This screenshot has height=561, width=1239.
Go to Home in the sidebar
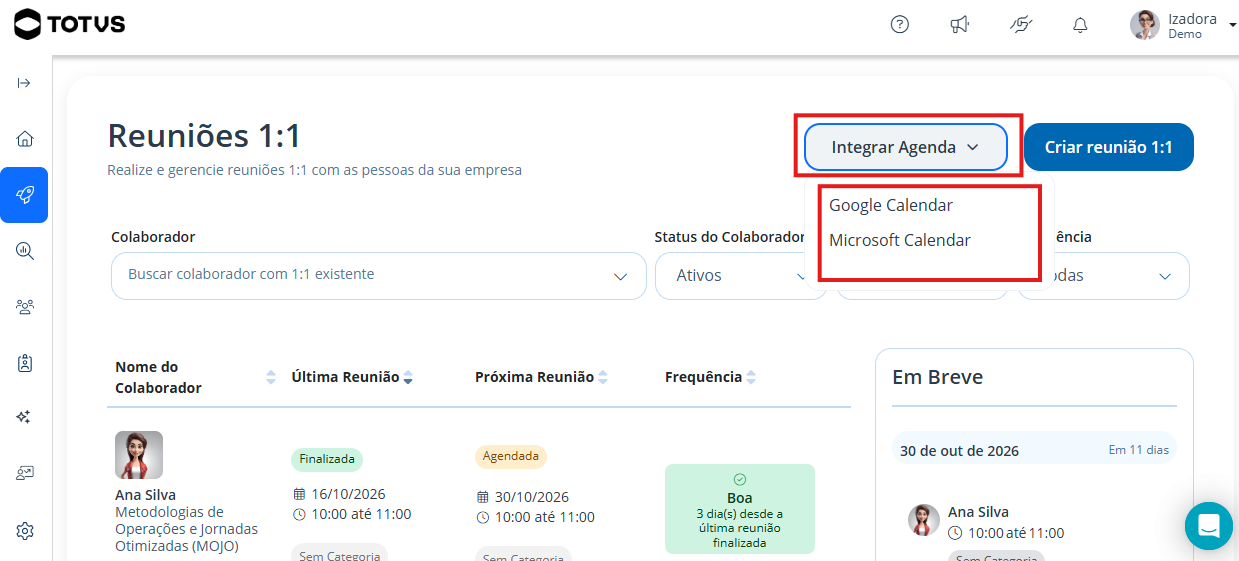tap(25, 139)
